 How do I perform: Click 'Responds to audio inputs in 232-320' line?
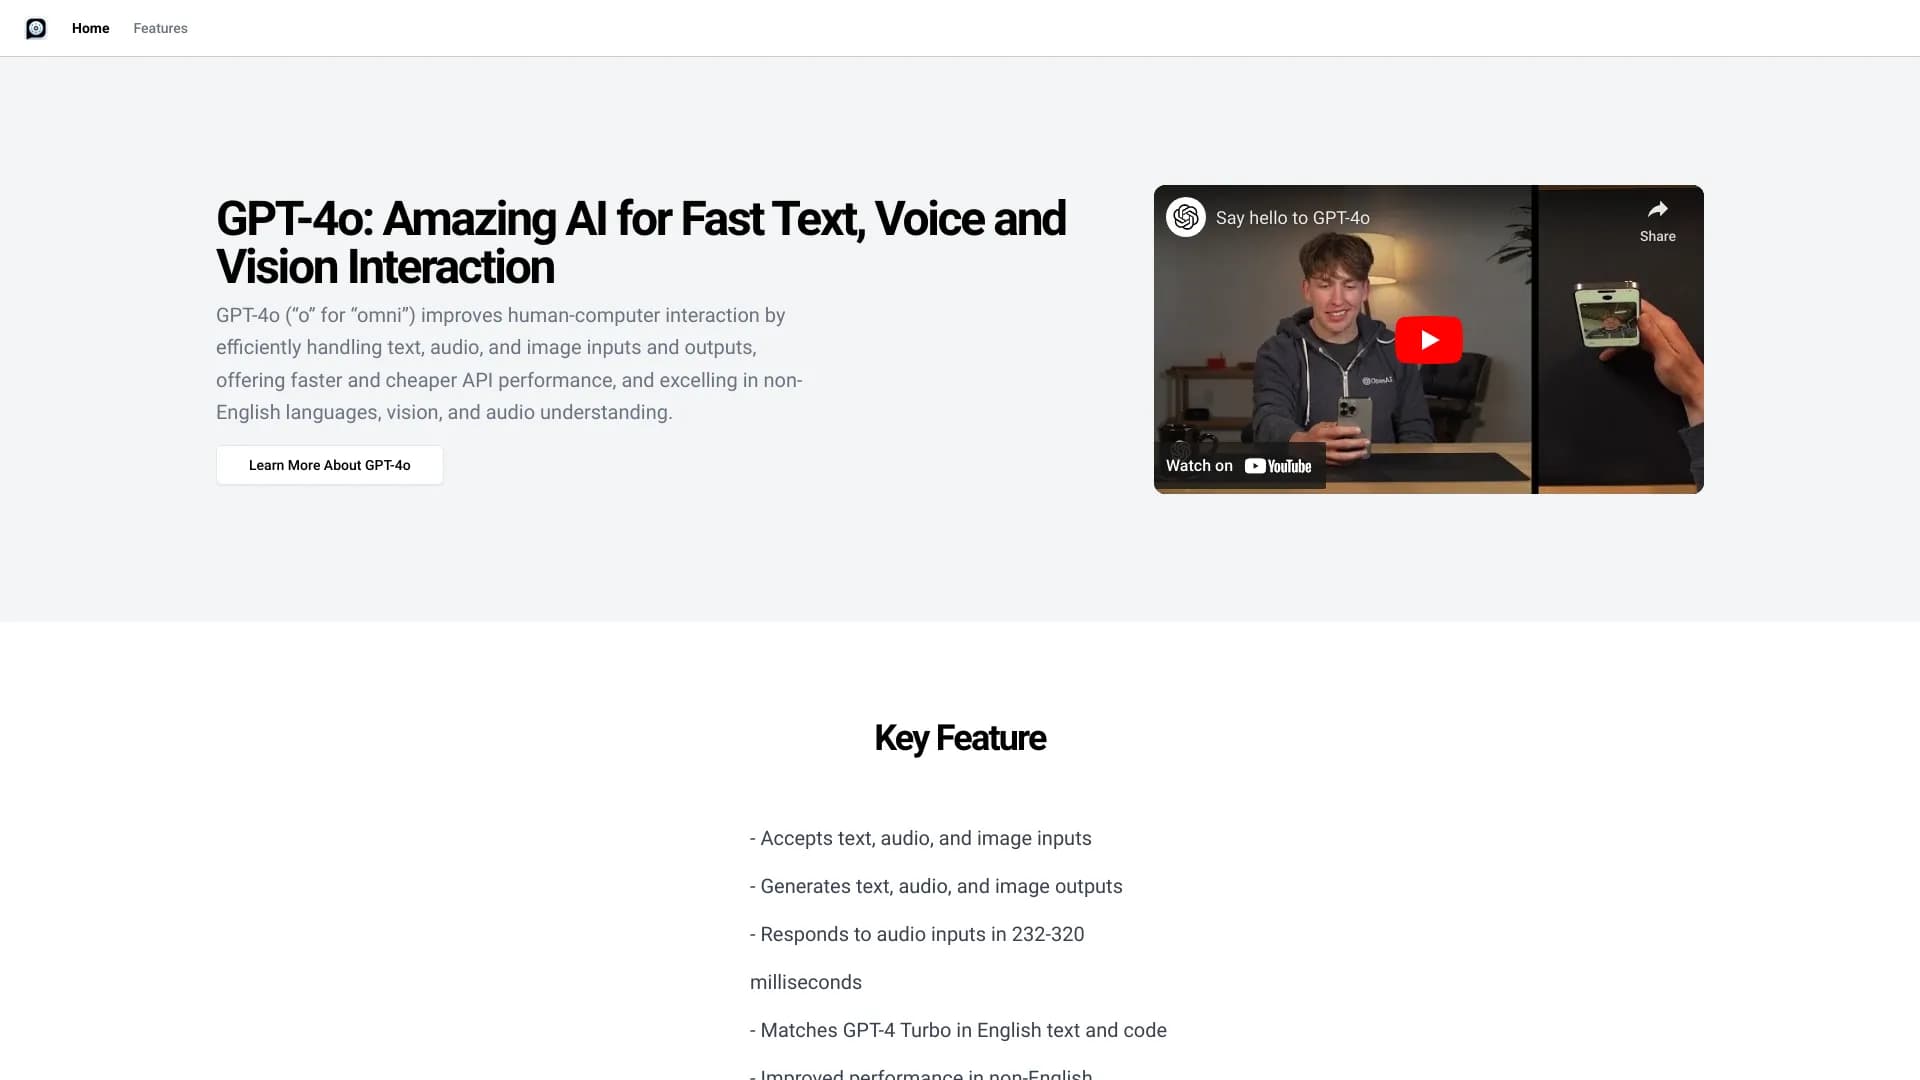pyautogui.click(x=917, y=935)
